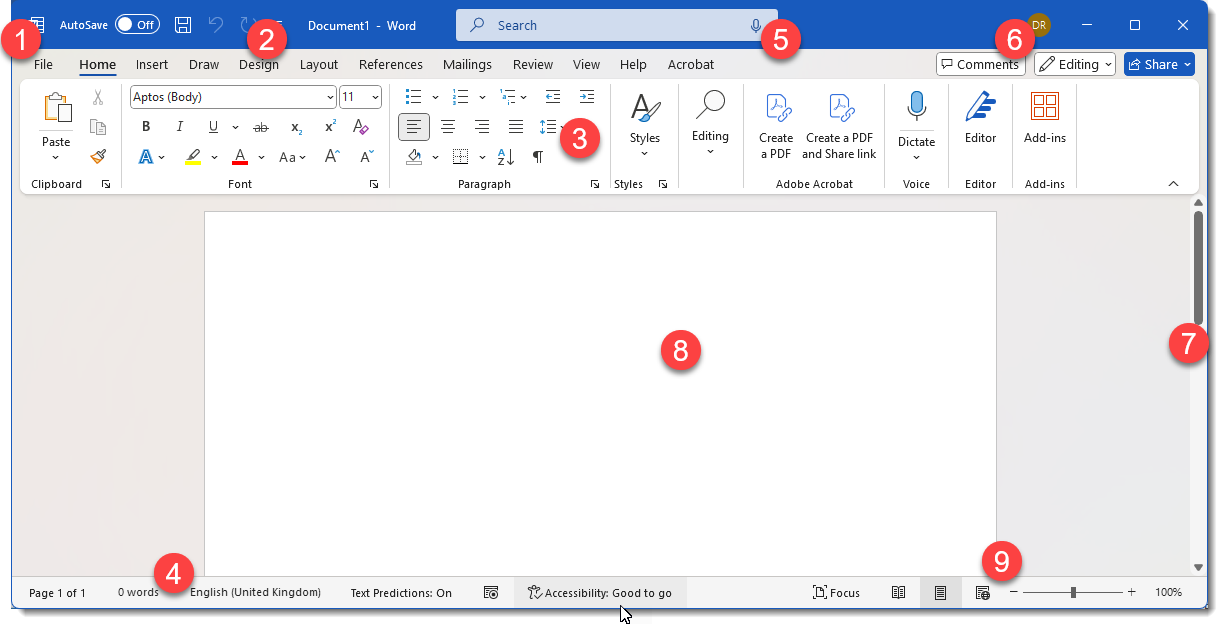Click Text Effects letter A icon

(146, 157)
